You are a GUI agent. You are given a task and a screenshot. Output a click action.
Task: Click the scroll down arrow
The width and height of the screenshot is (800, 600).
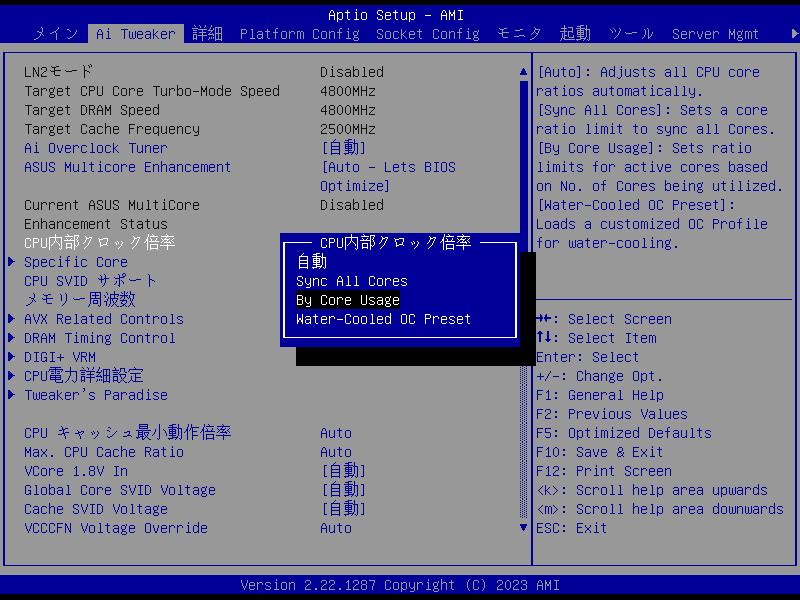click(523, 528)
